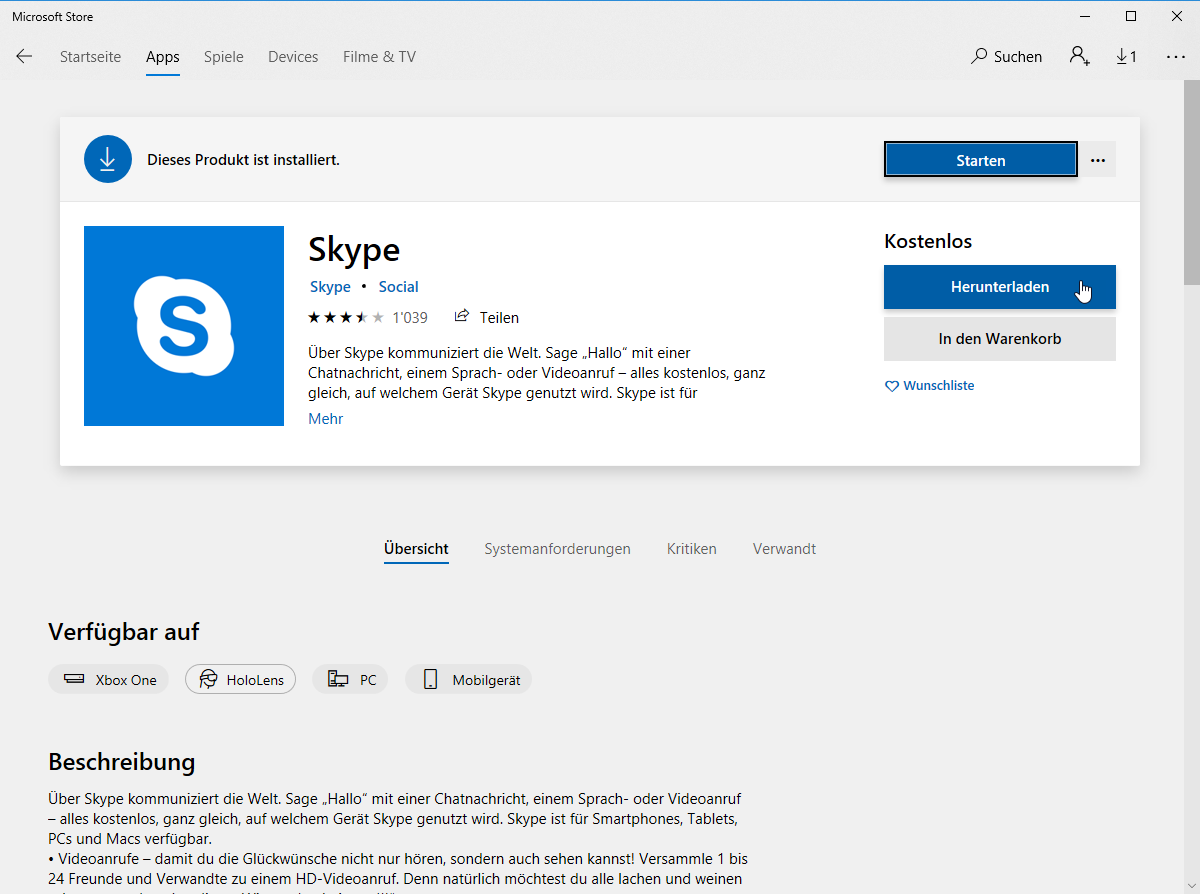
Task: Open Filme & TV tab
Action: pos(379,57)
